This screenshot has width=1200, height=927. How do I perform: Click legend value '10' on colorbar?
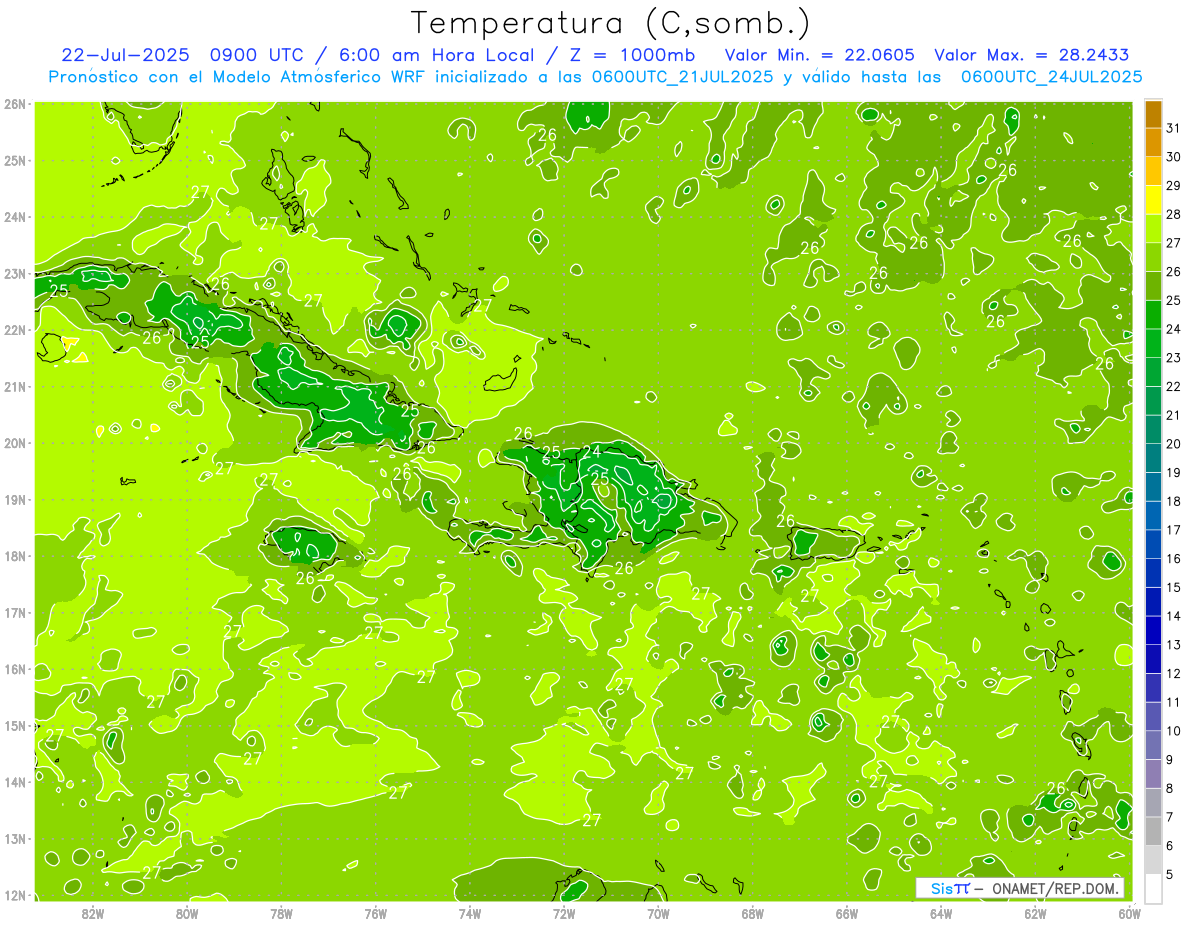1174,731
